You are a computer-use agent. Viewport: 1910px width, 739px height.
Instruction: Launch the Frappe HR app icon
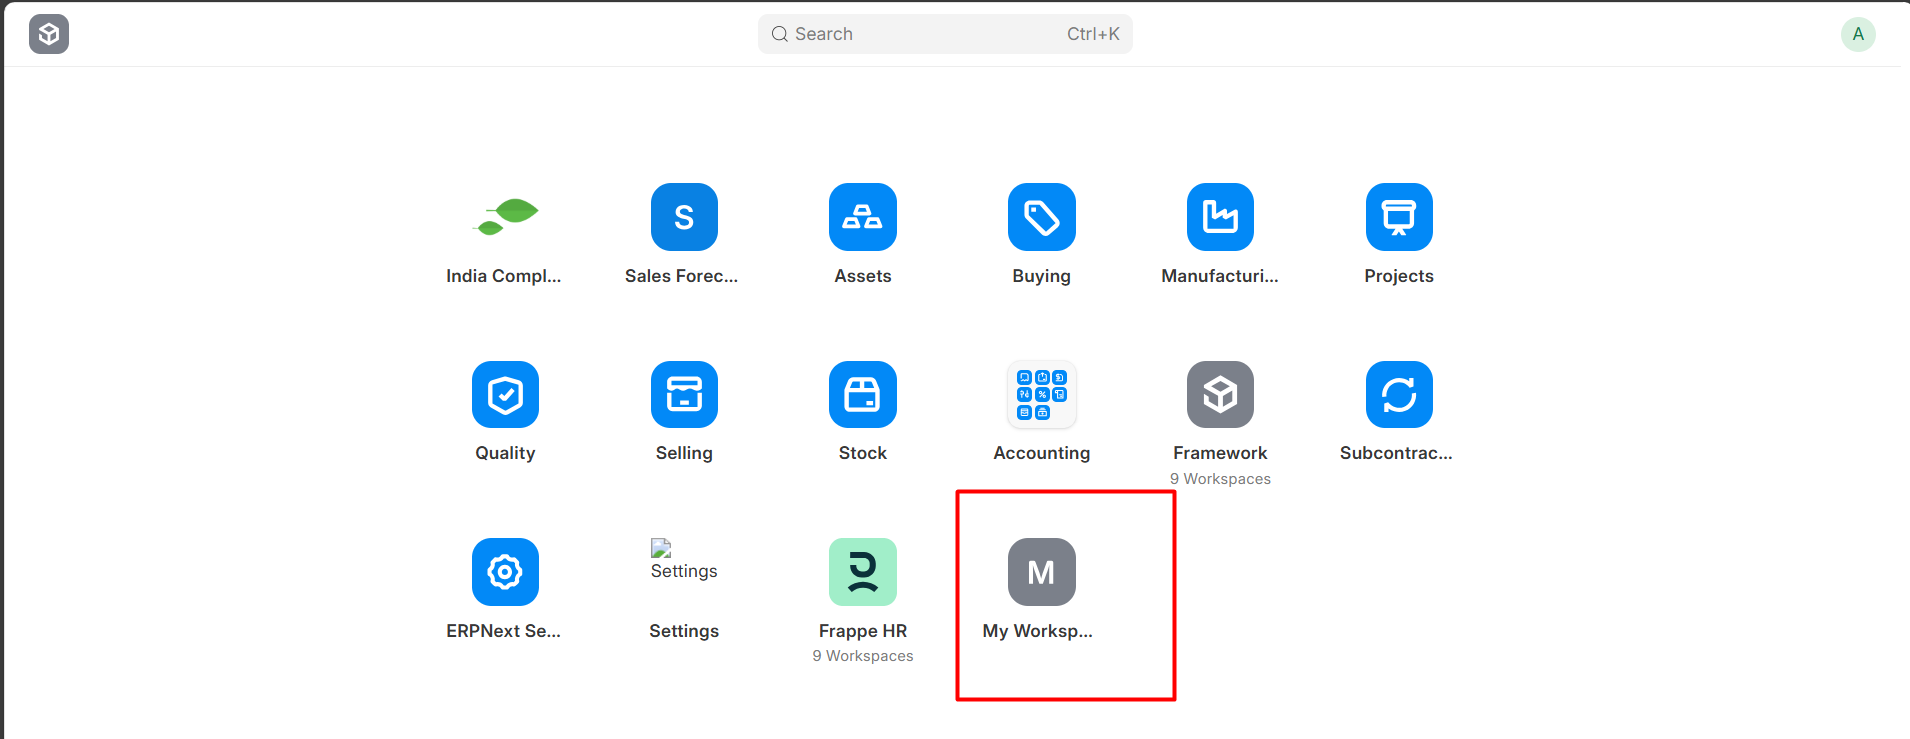862,572
